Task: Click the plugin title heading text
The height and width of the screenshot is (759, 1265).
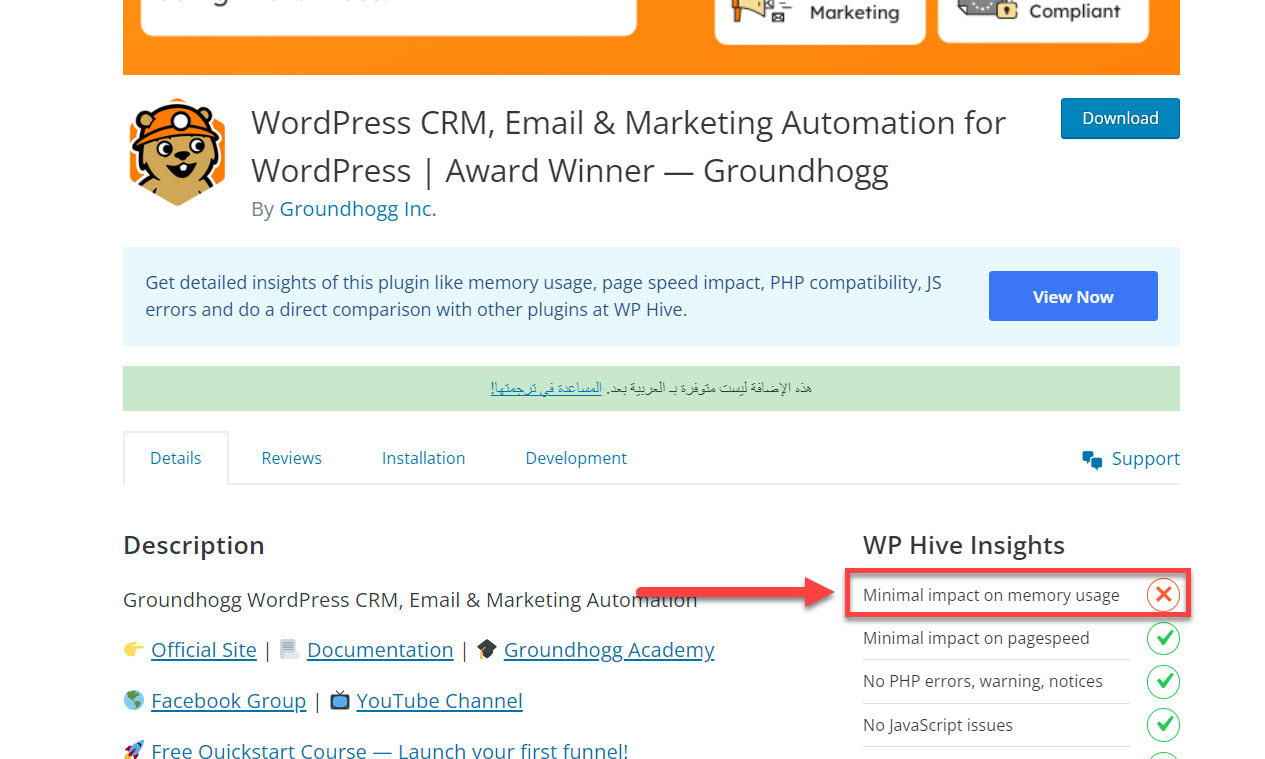Action: [628, 147]
